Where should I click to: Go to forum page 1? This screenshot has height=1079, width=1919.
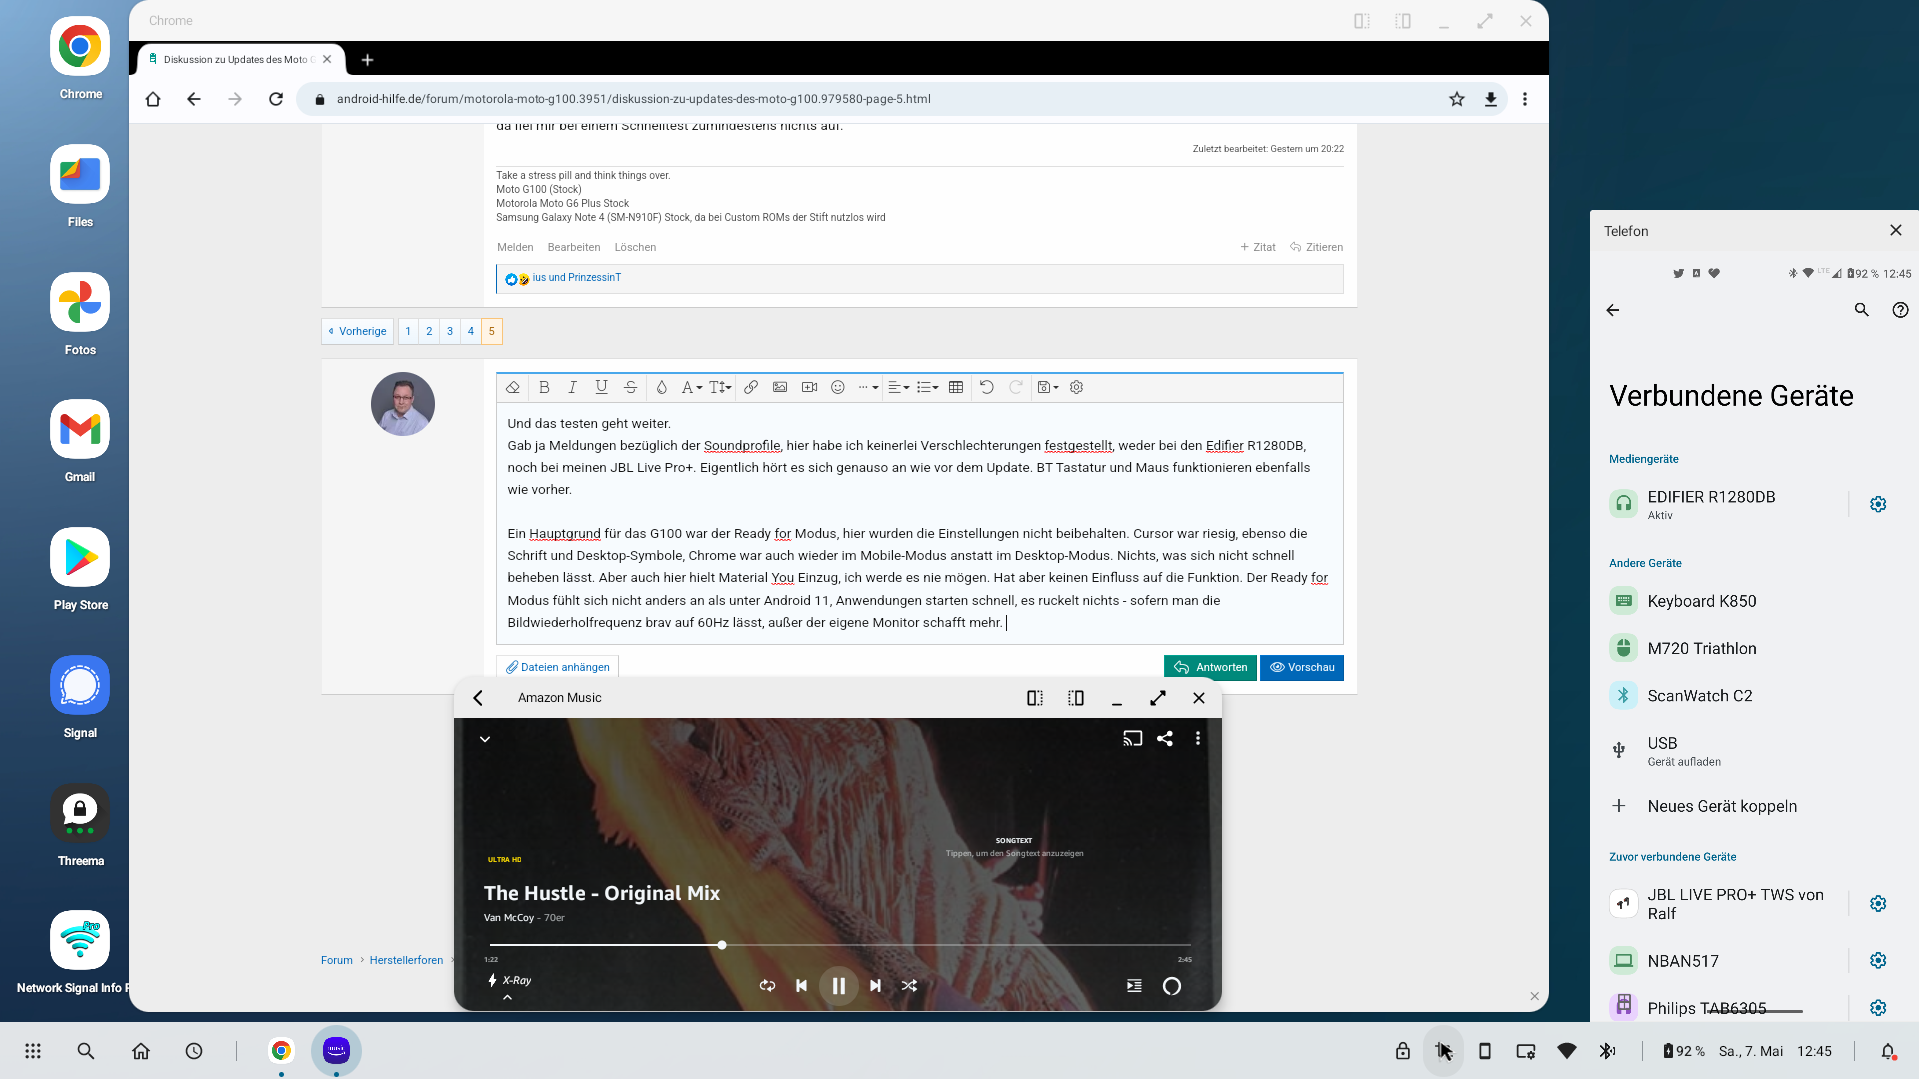point(408,332)
